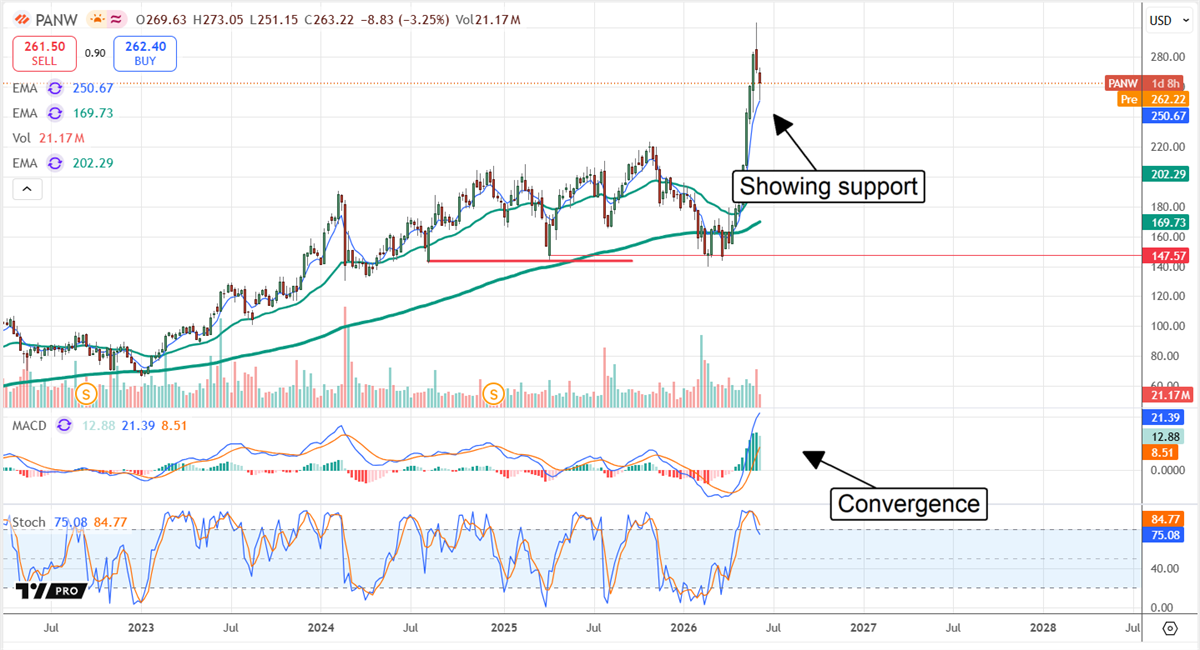Viewport: 1200px width, 650px height.
Task: Click the red 147.57 axis price tag
Action: pos(1165,256)
